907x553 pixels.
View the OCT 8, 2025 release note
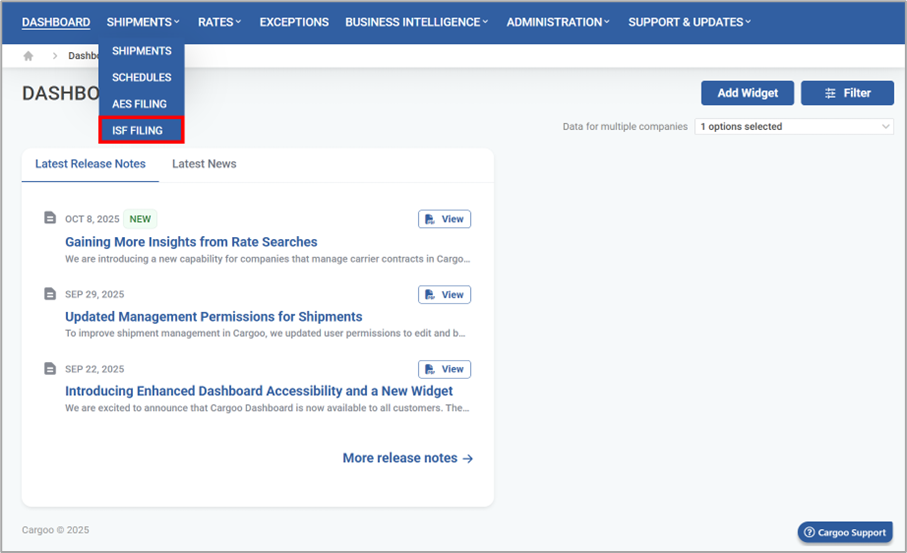click(444, 219)
